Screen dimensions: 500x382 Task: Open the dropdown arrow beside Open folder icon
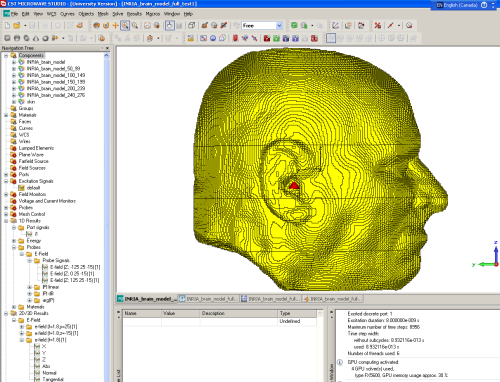point(25,25)
